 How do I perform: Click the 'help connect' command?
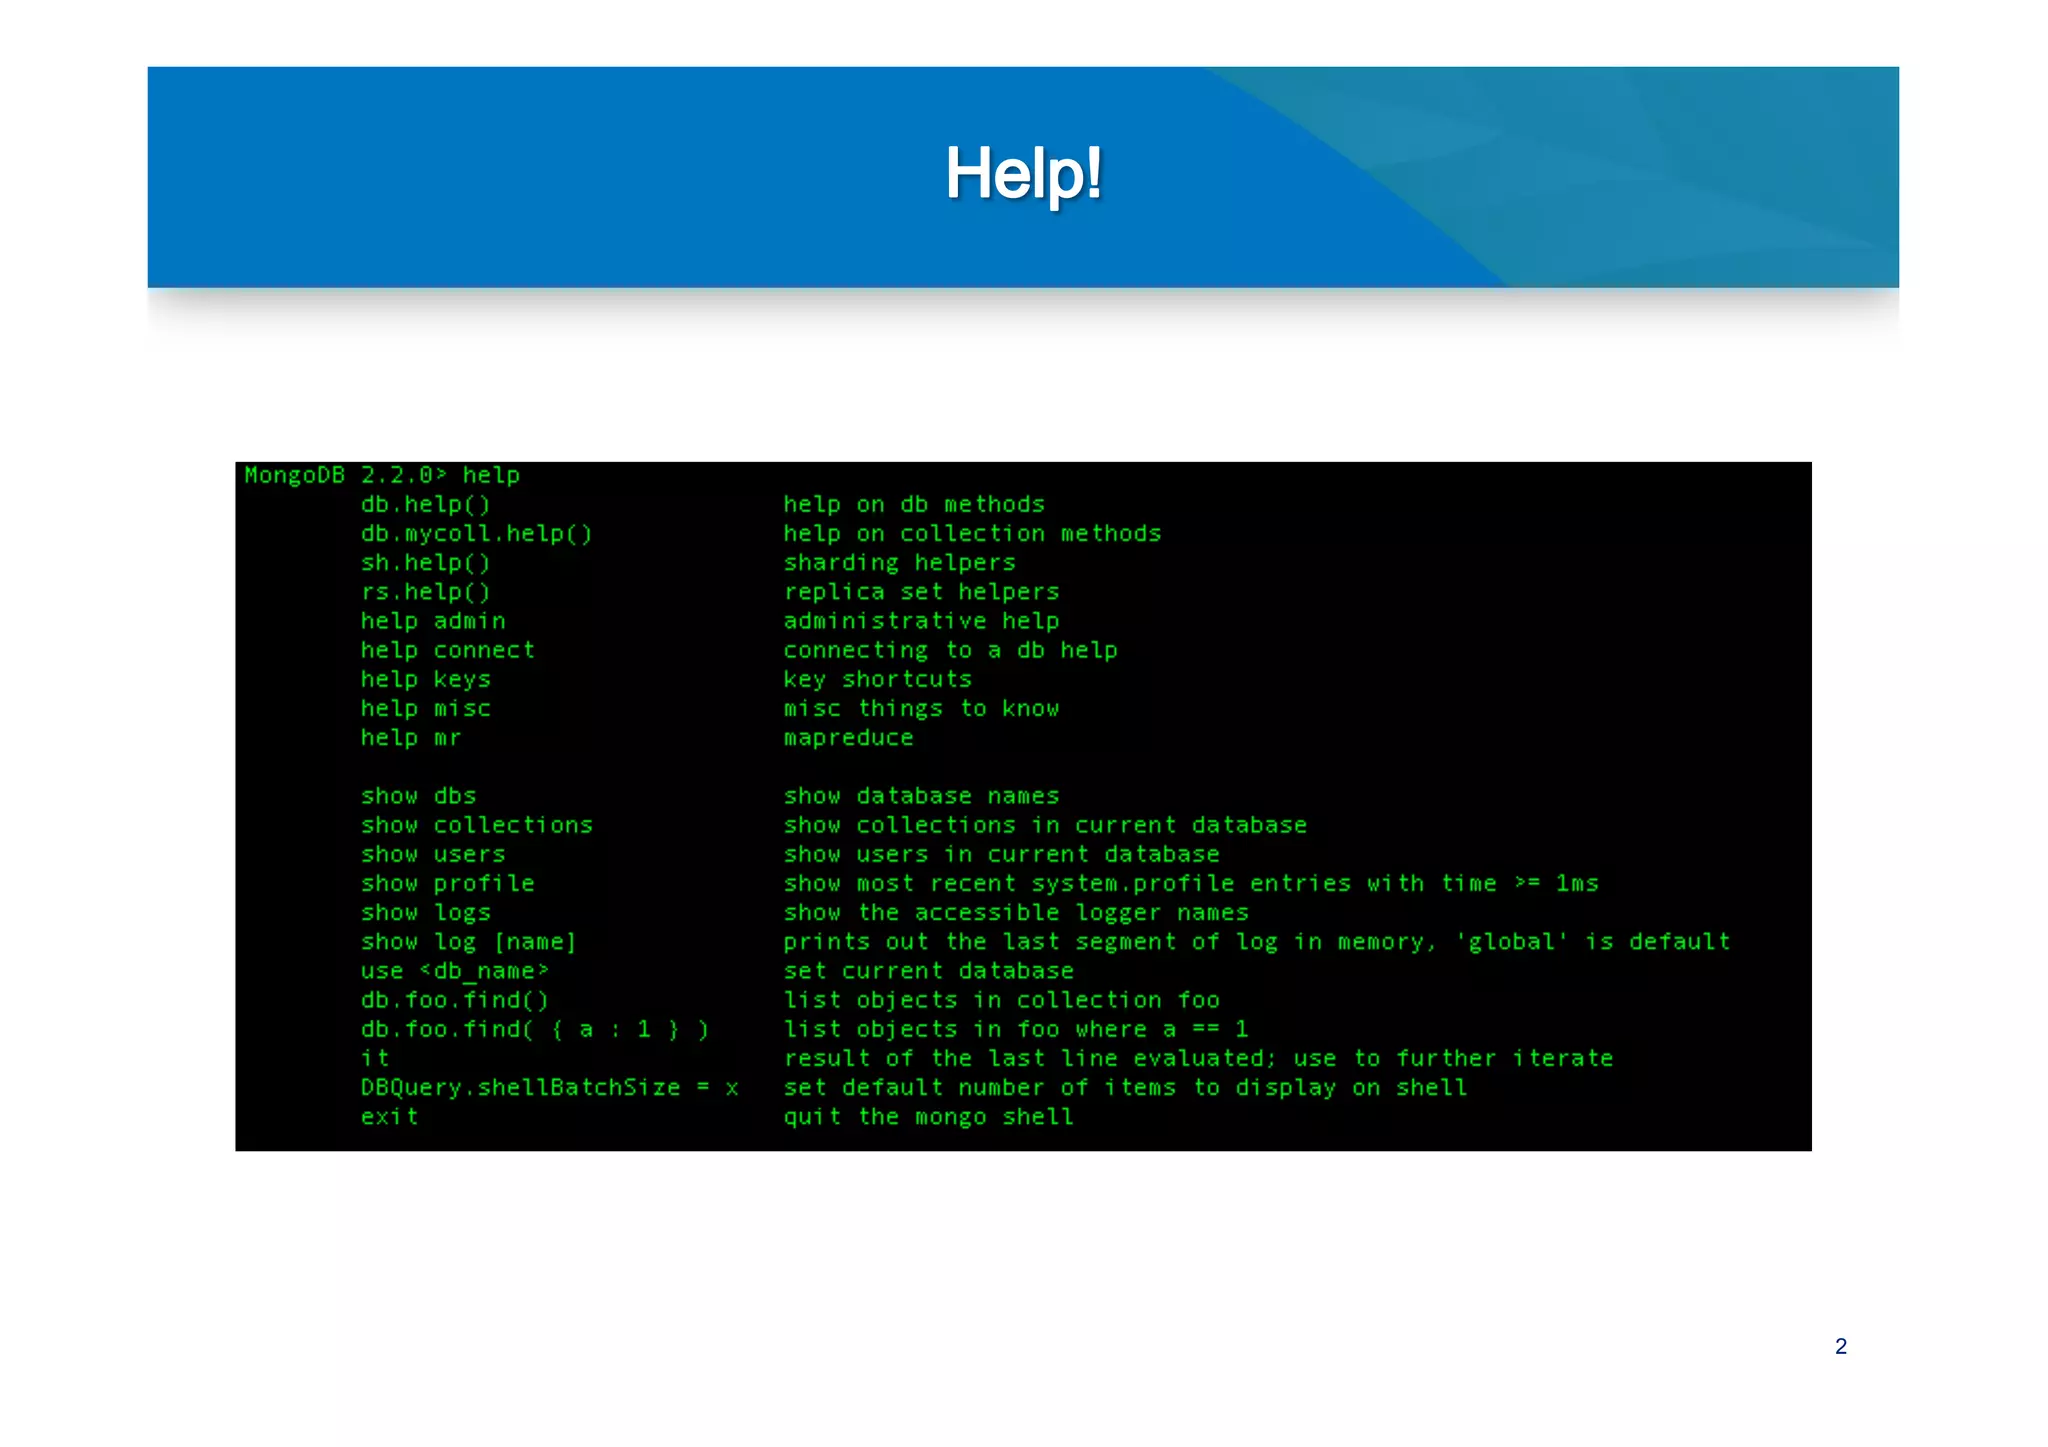point(447,650)
